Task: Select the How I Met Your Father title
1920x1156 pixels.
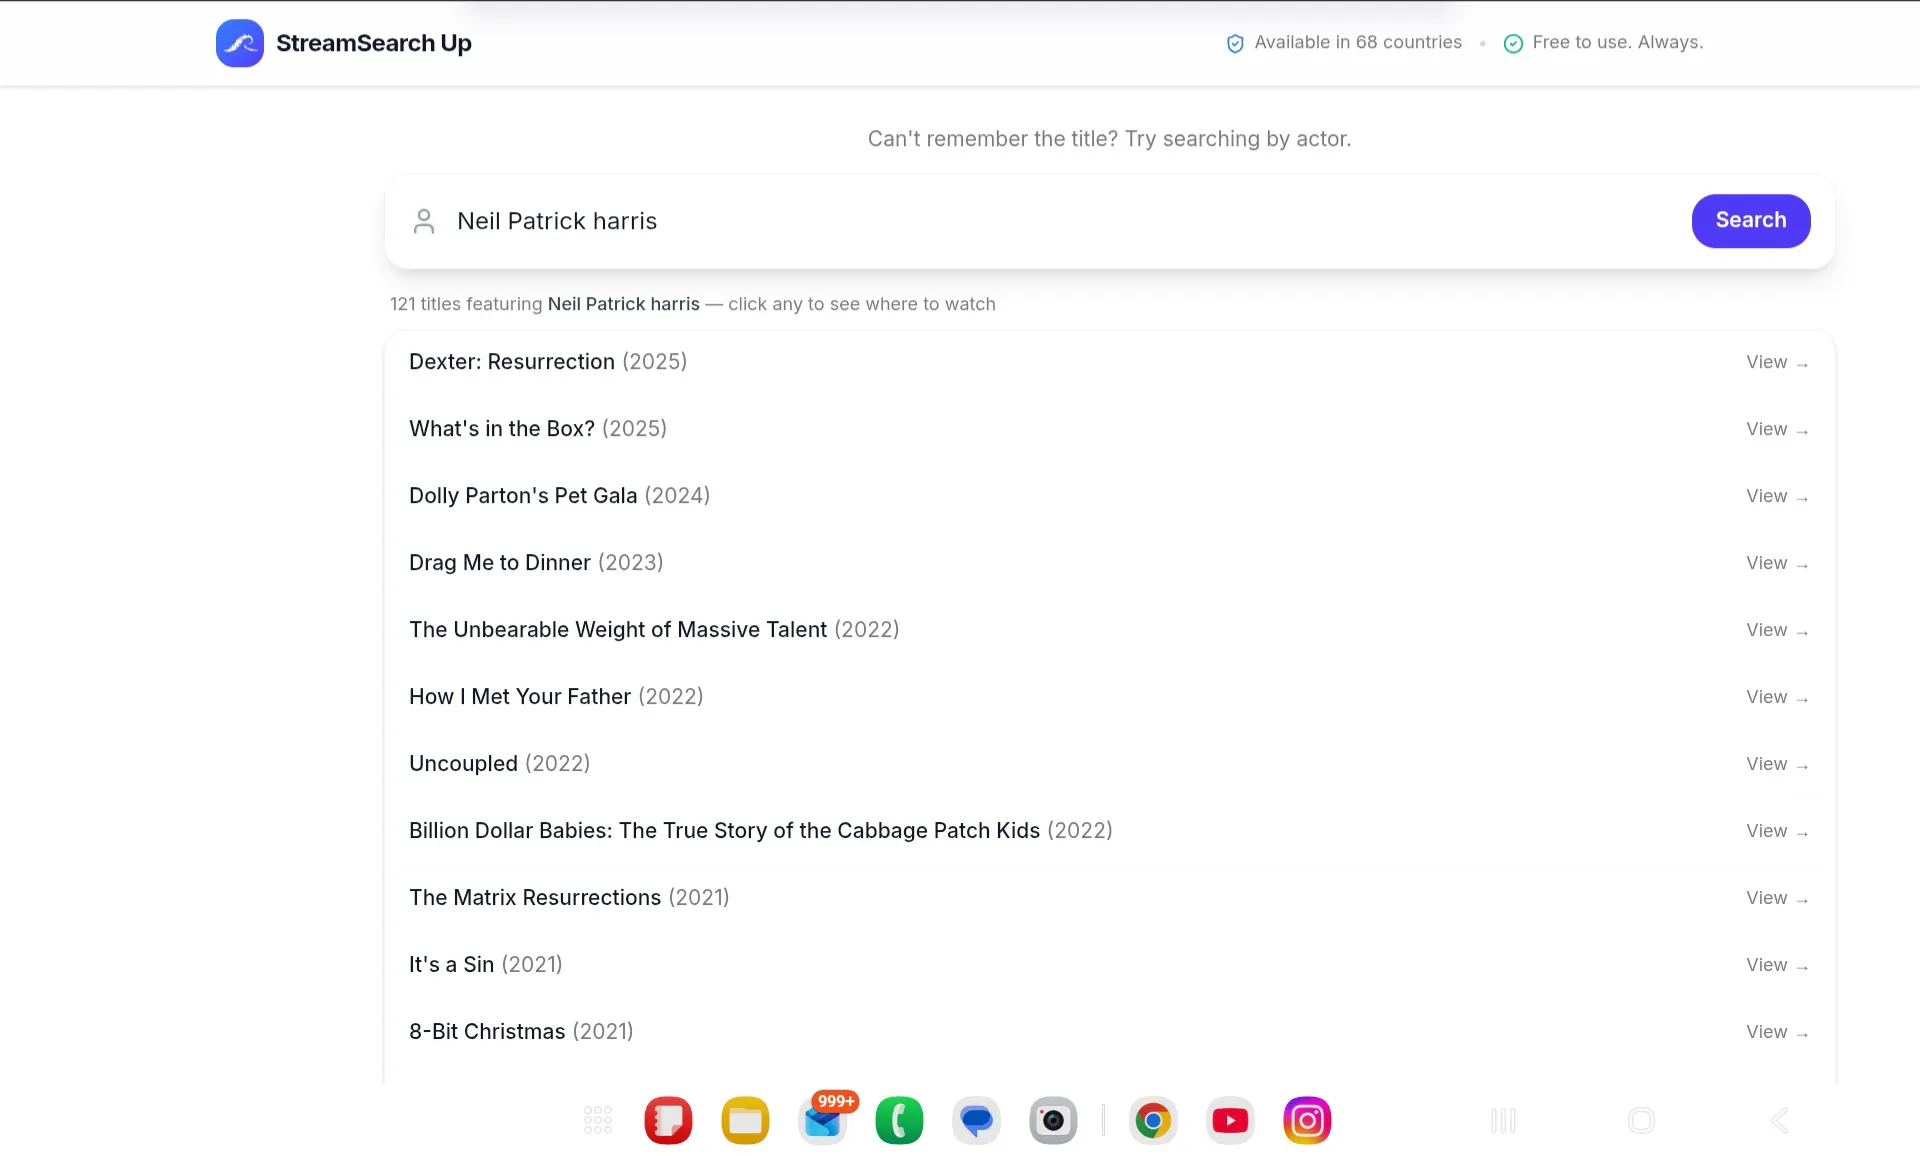Action: [556, 697]
